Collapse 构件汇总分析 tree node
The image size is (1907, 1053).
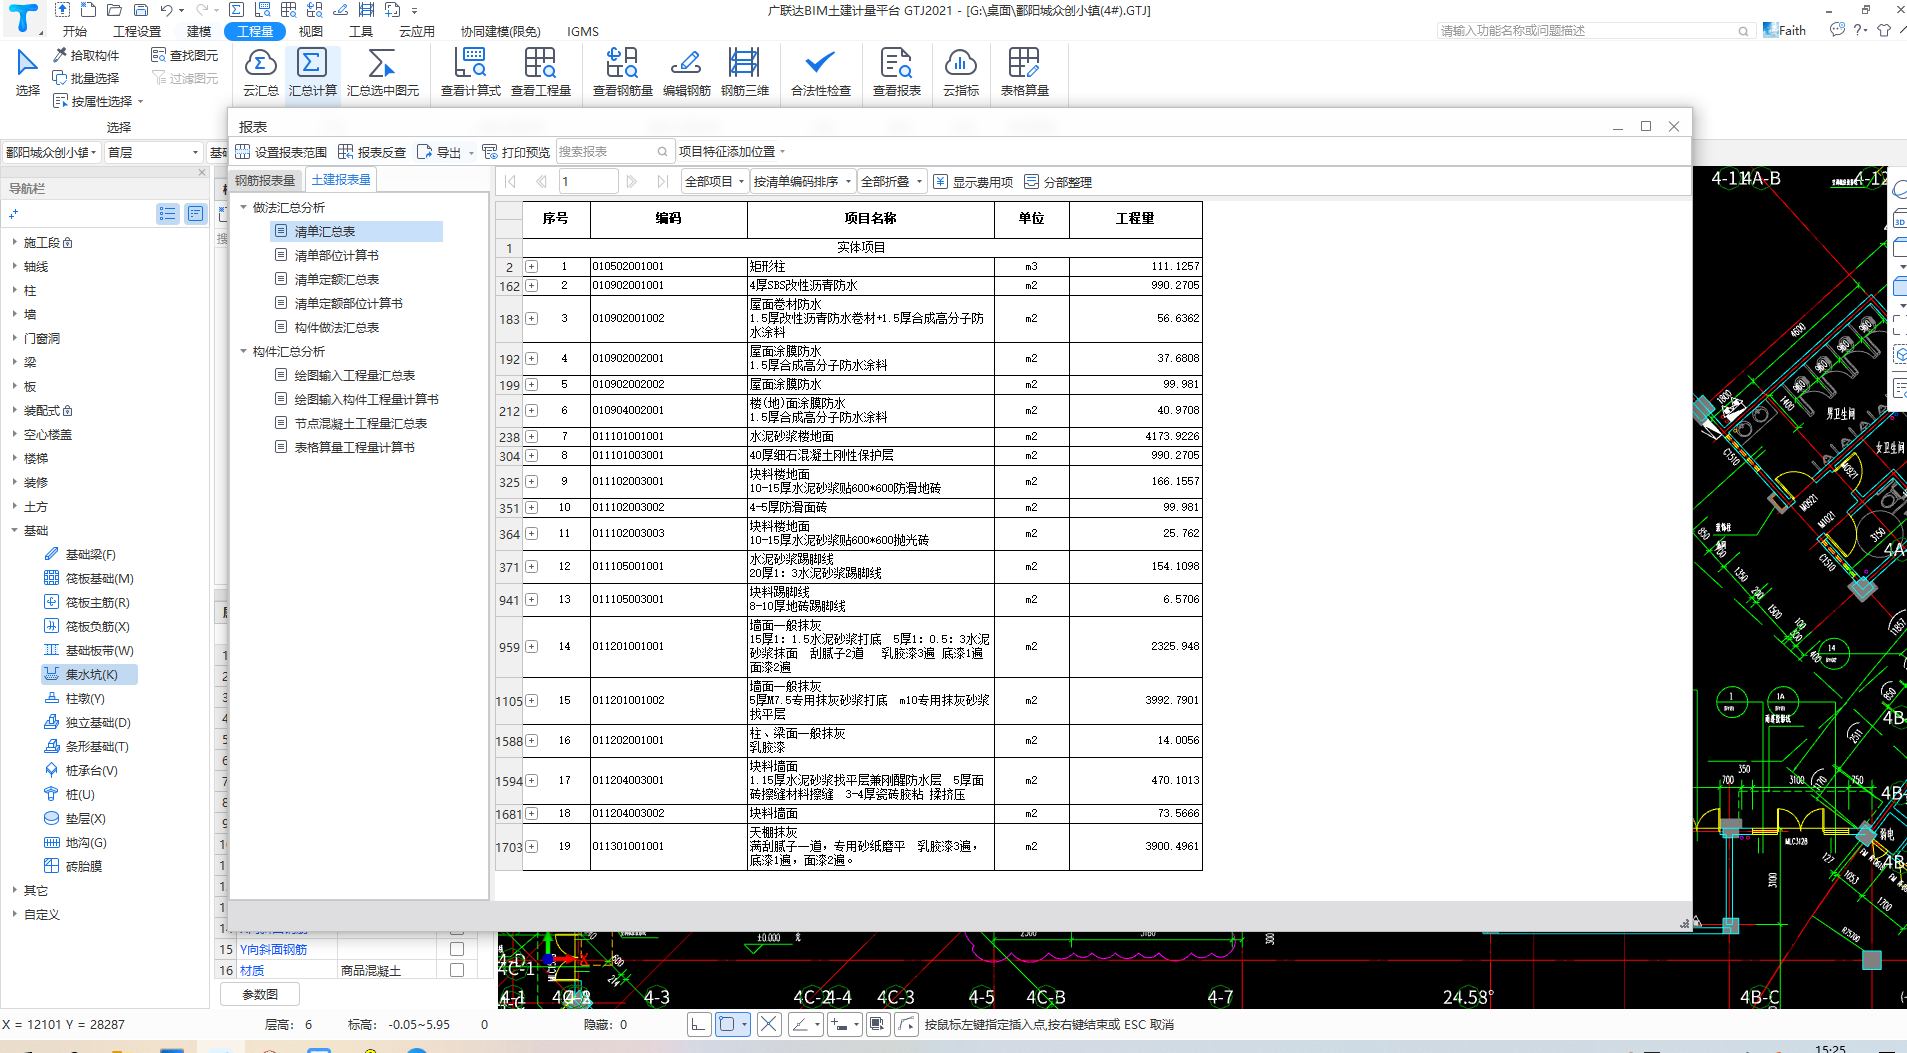(x=243, y=351)
